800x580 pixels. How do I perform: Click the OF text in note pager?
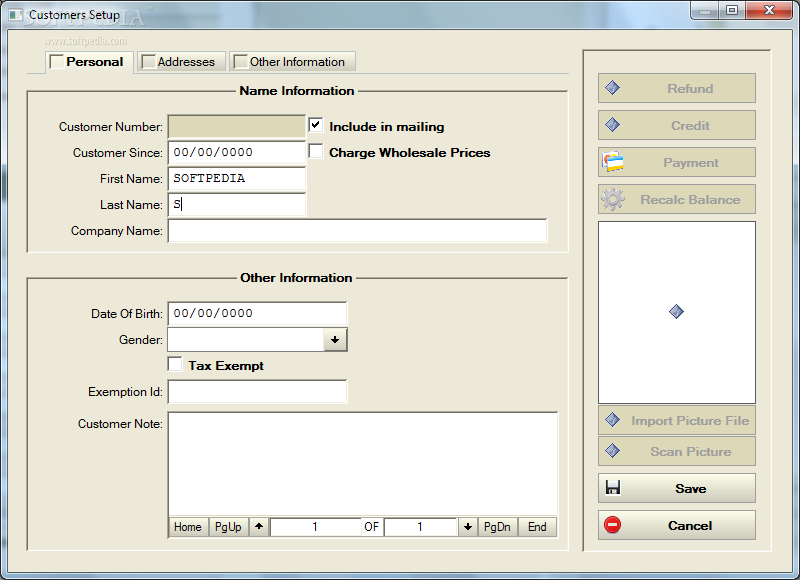tap(371, 526)
